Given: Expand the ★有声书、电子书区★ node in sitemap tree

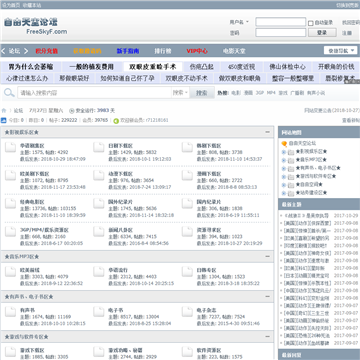Looking at the screenshot, I should click(x=284, y=168).
